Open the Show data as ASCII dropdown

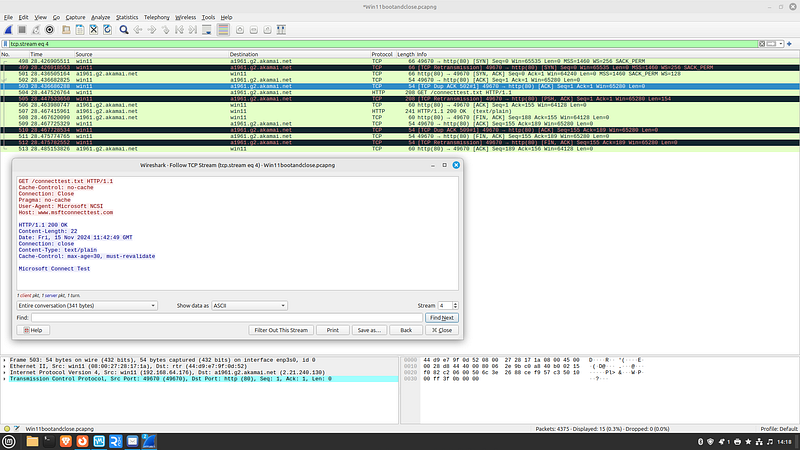pos(249,306)
